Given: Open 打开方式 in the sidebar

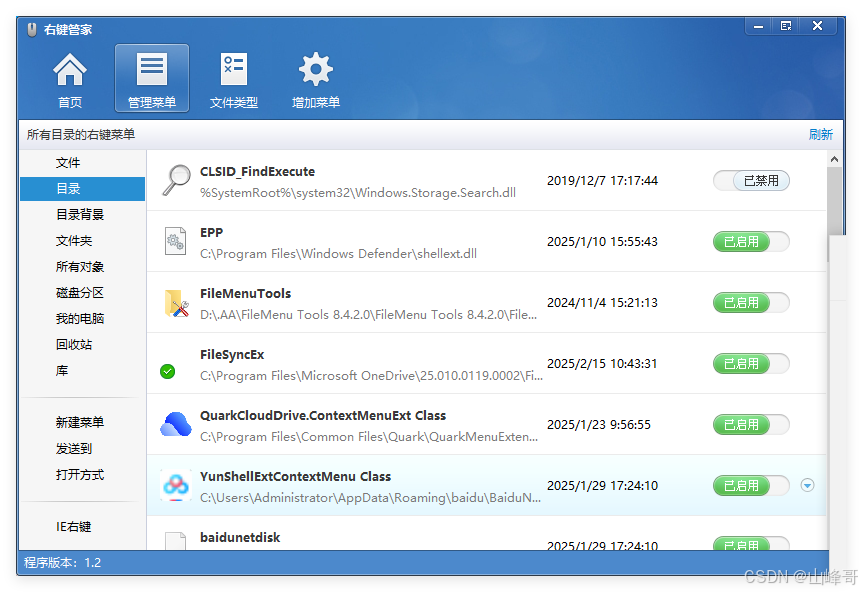Looking at the screenshot, I should click(82, 475).
